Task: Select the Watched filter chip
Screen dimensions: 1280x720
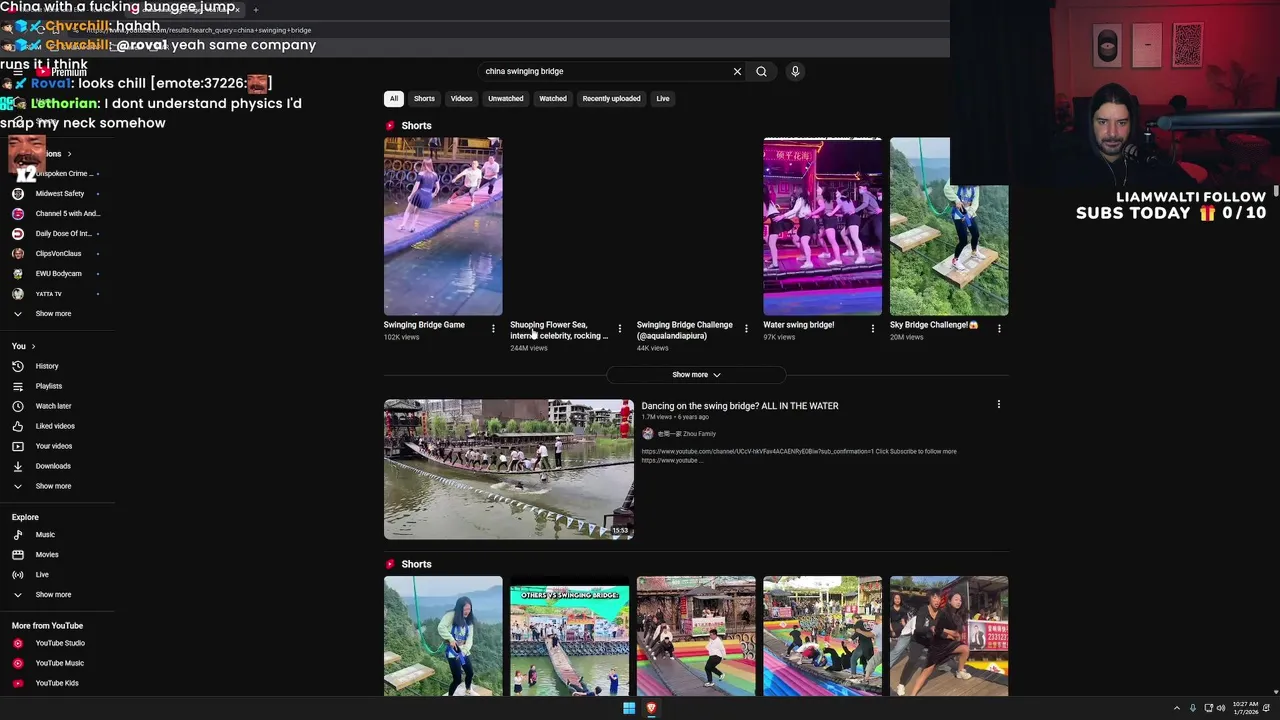Action: (x=553, y=99)
